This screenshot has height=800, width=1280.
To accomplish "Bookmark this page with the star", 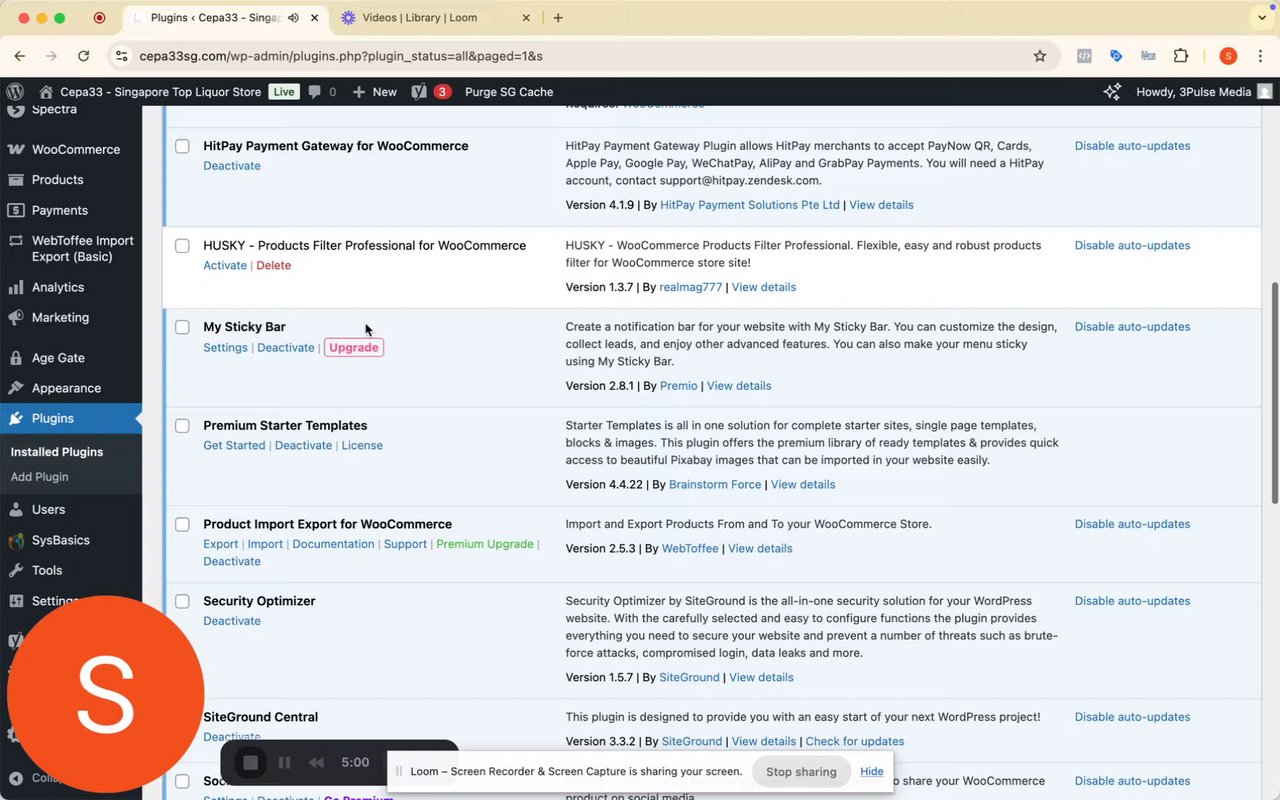I will point(1040,56).
